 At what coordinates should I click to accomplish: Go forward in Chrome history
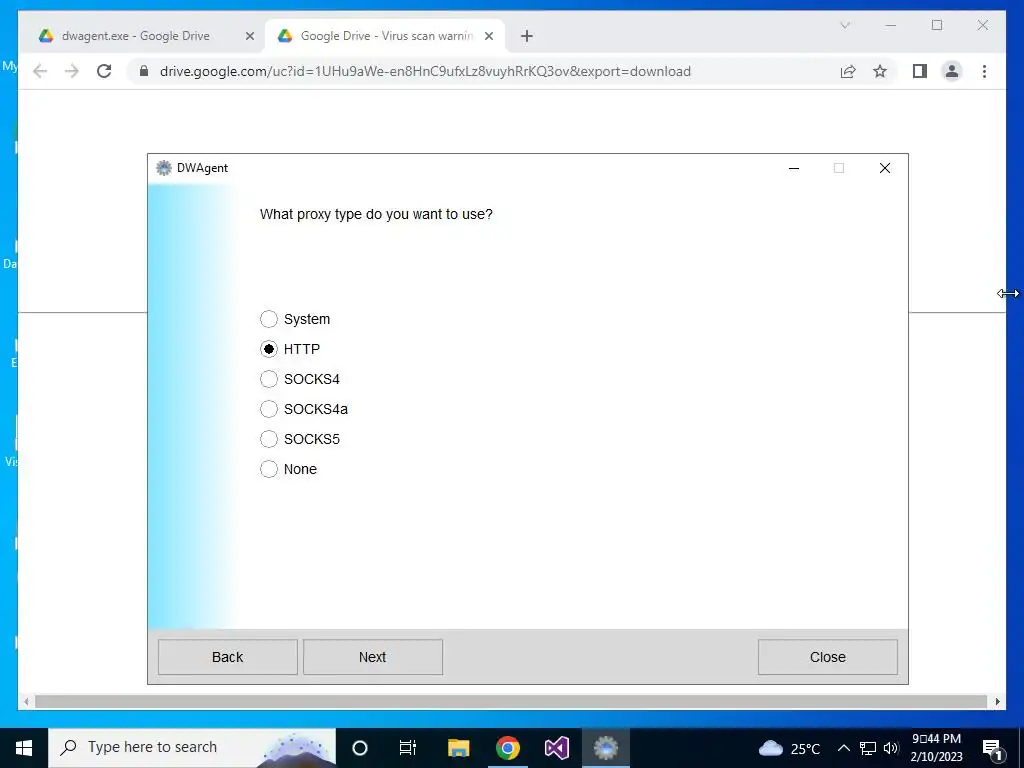coord(72,71)
